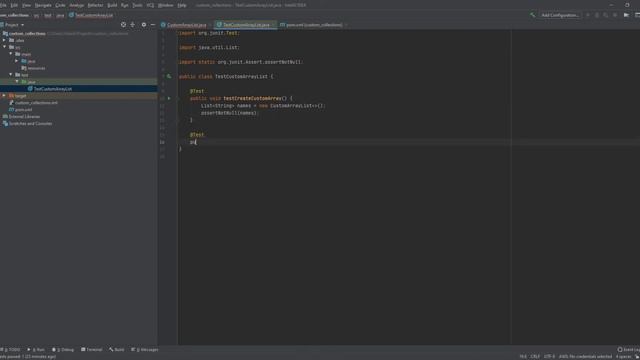Screen dimensions: 640x360
Task: Open the Debug tool window
Action: tap(63, 350)
